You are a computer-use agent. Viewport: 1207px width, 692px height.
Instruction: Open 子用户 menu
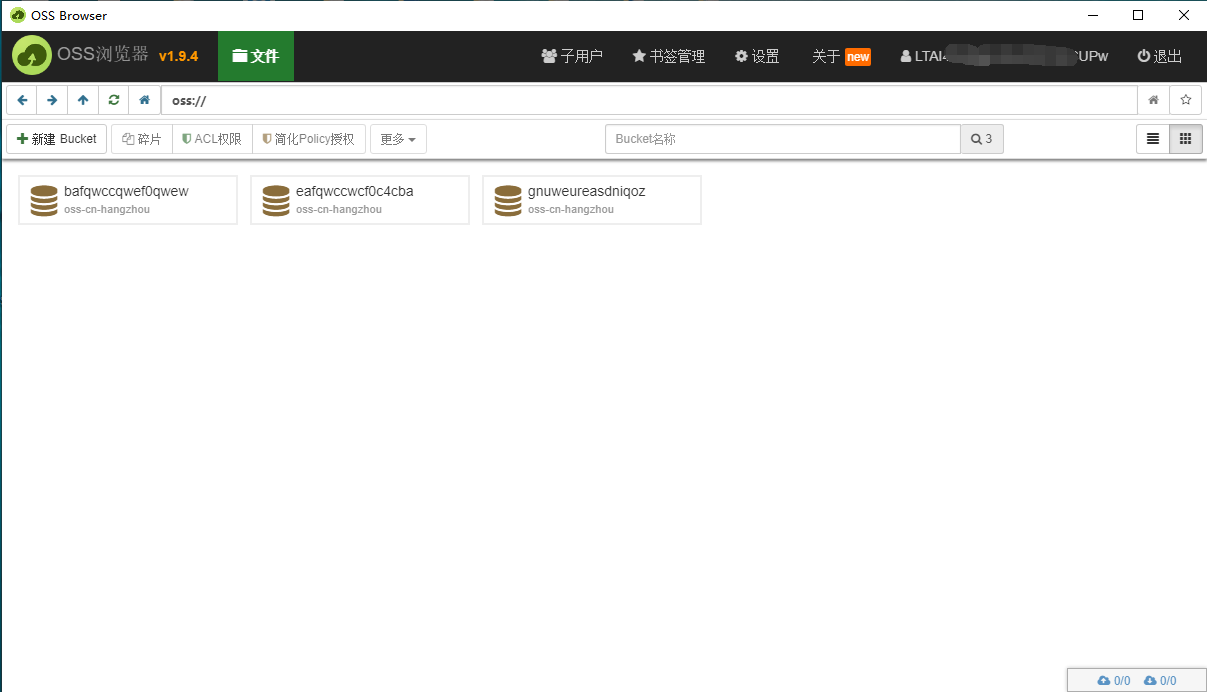click(x=572, y=56)
